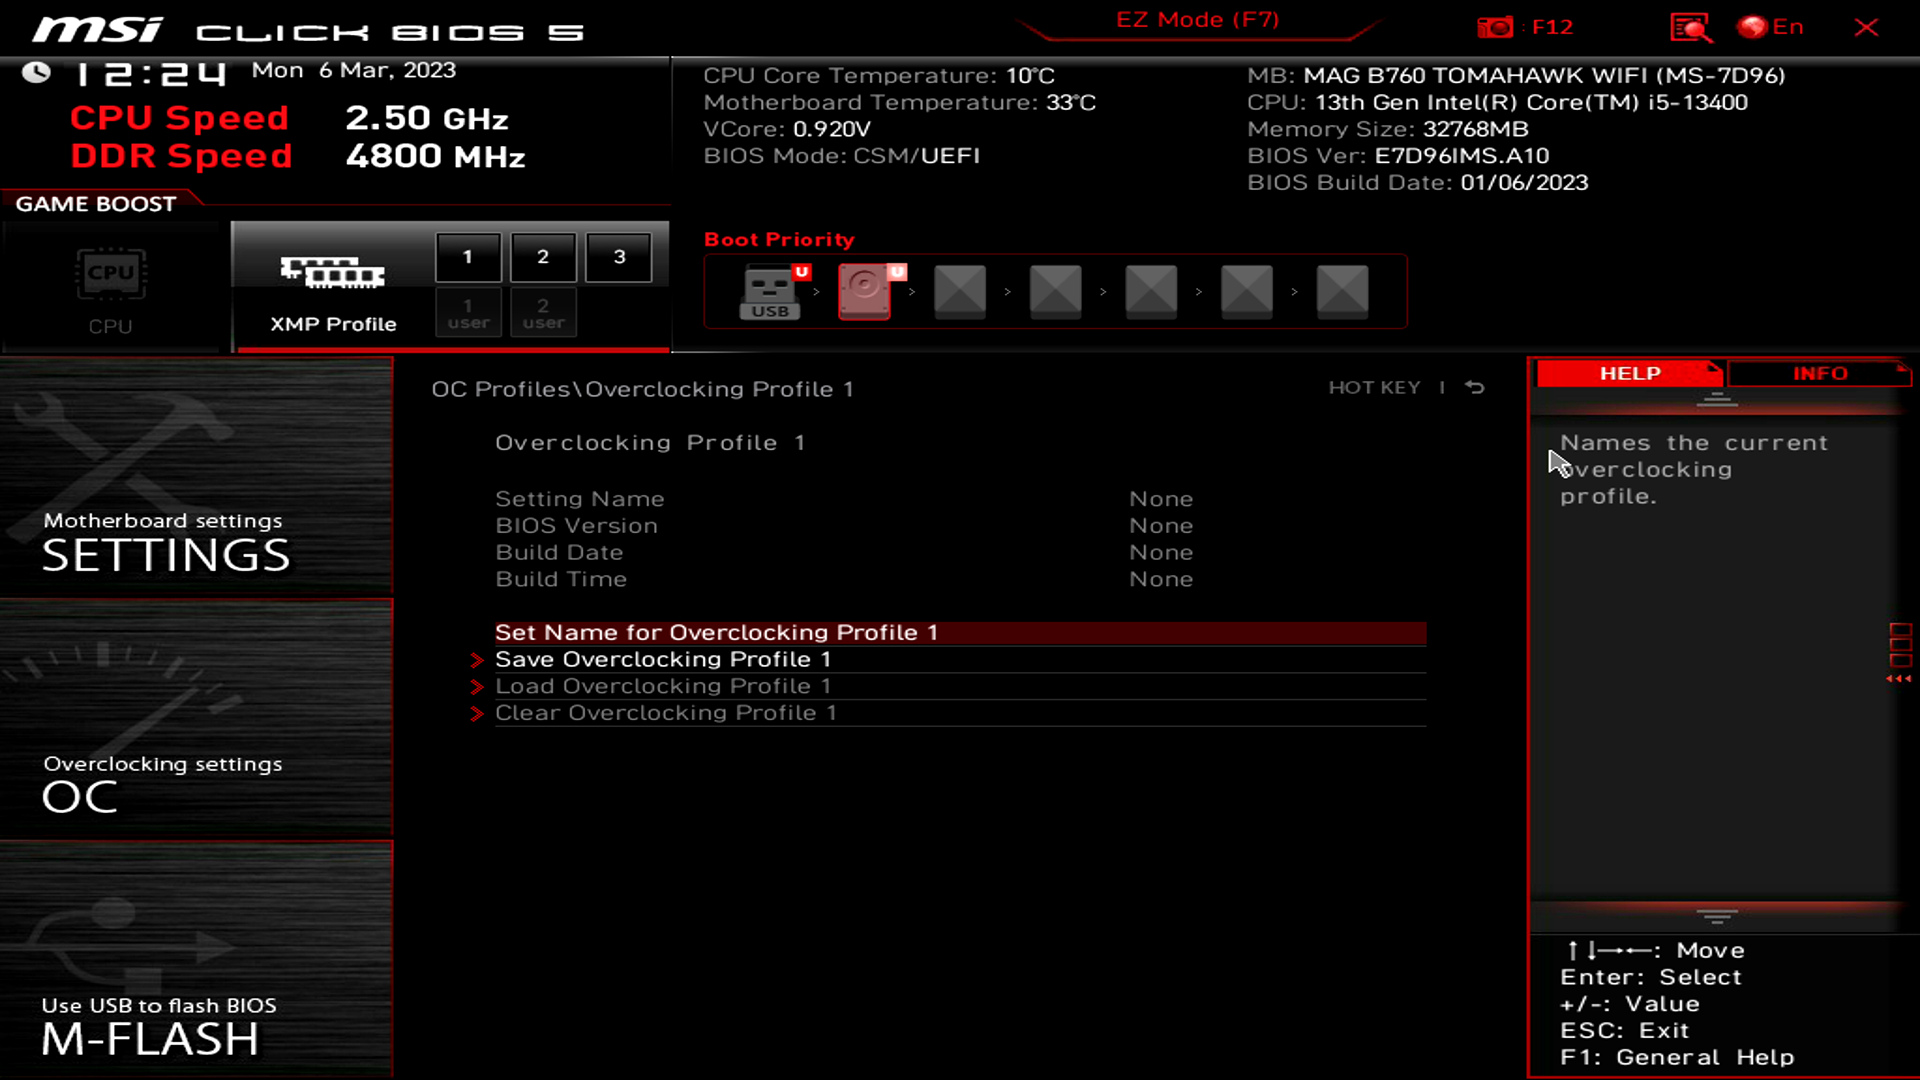
Task: Click Load Overclocking Profile 1 option
Action: (x=663, y=686)
